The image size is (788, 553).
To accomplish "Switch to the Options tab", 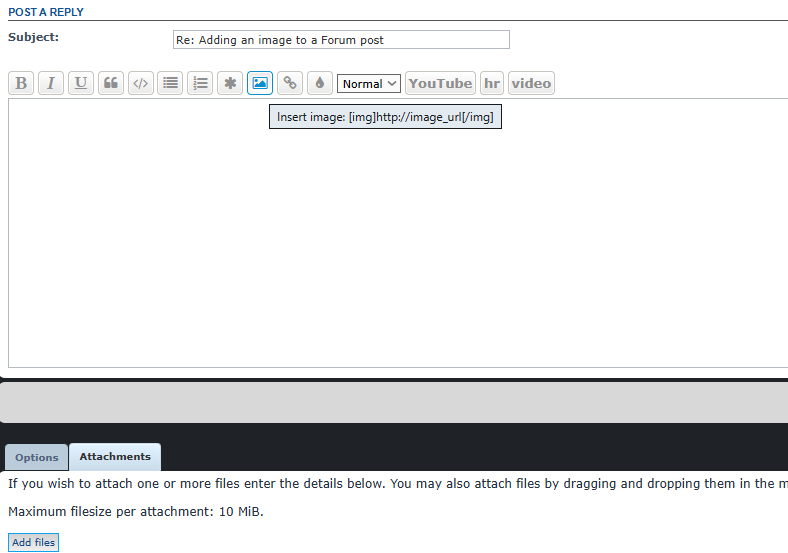I will point(37,457).
